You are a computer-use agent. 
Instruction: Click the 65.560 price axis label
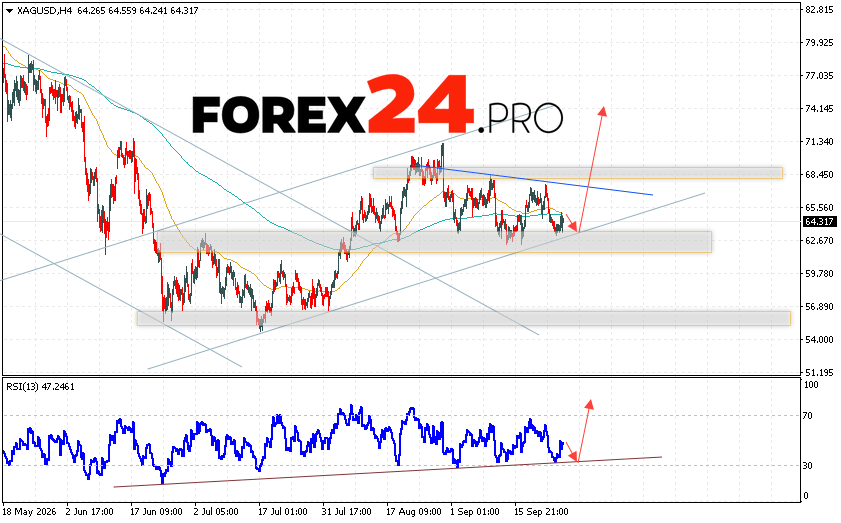tap(819, 208)
